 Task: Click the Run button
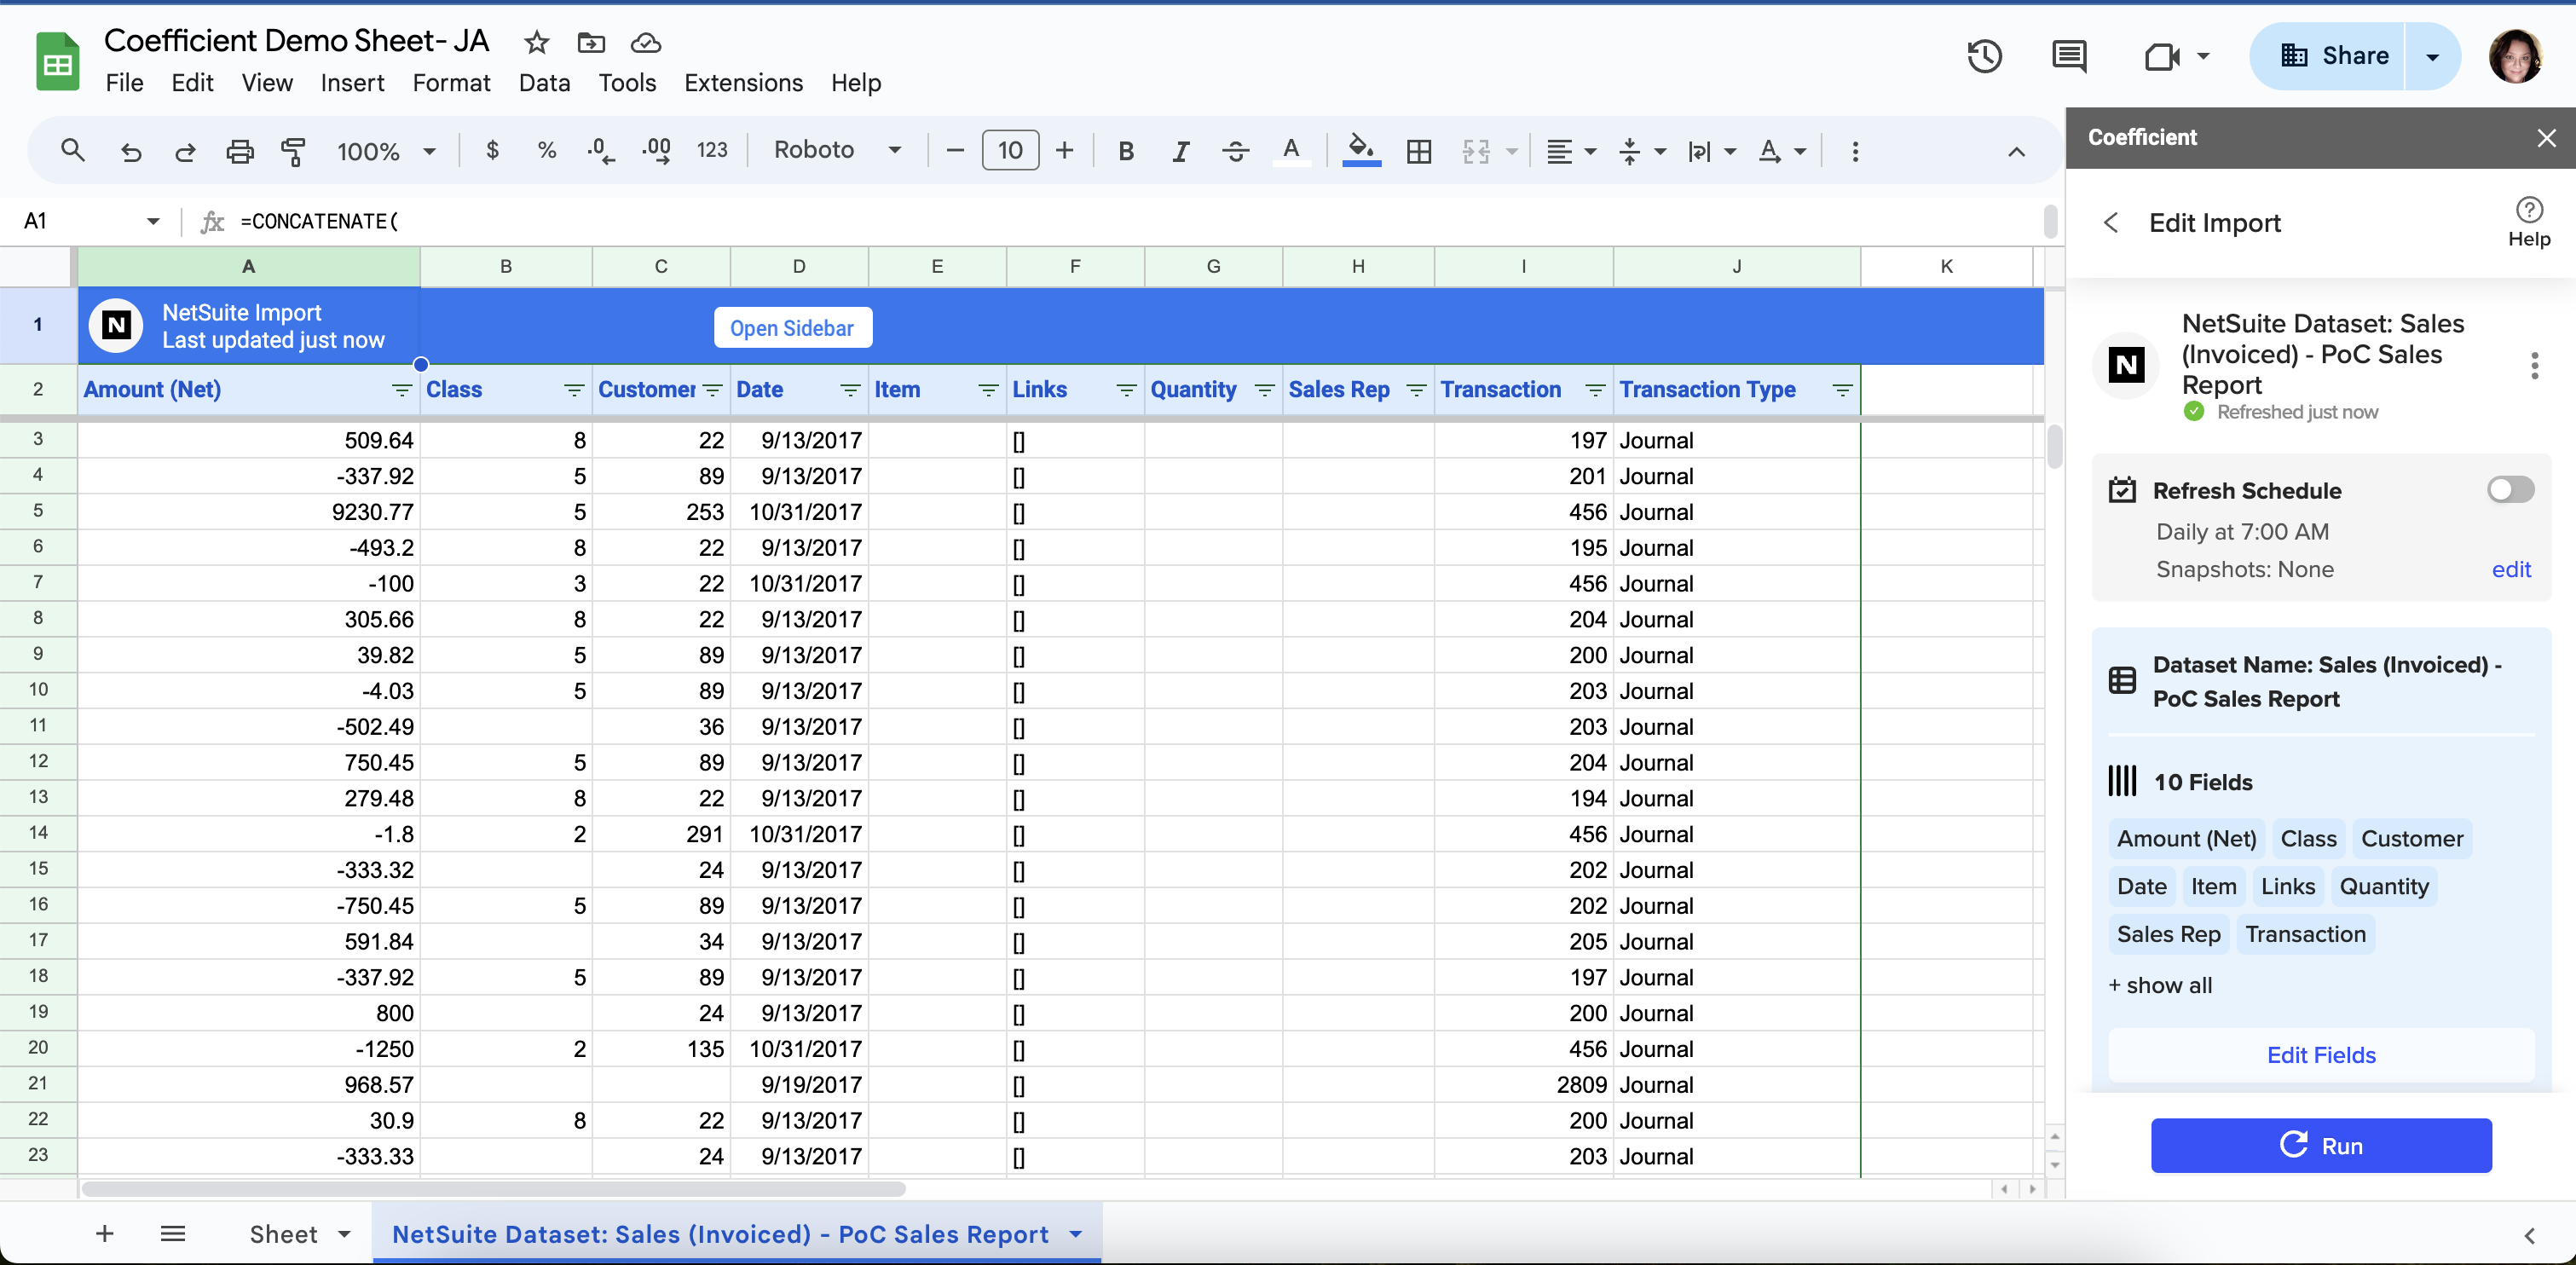point(2320,1145)
